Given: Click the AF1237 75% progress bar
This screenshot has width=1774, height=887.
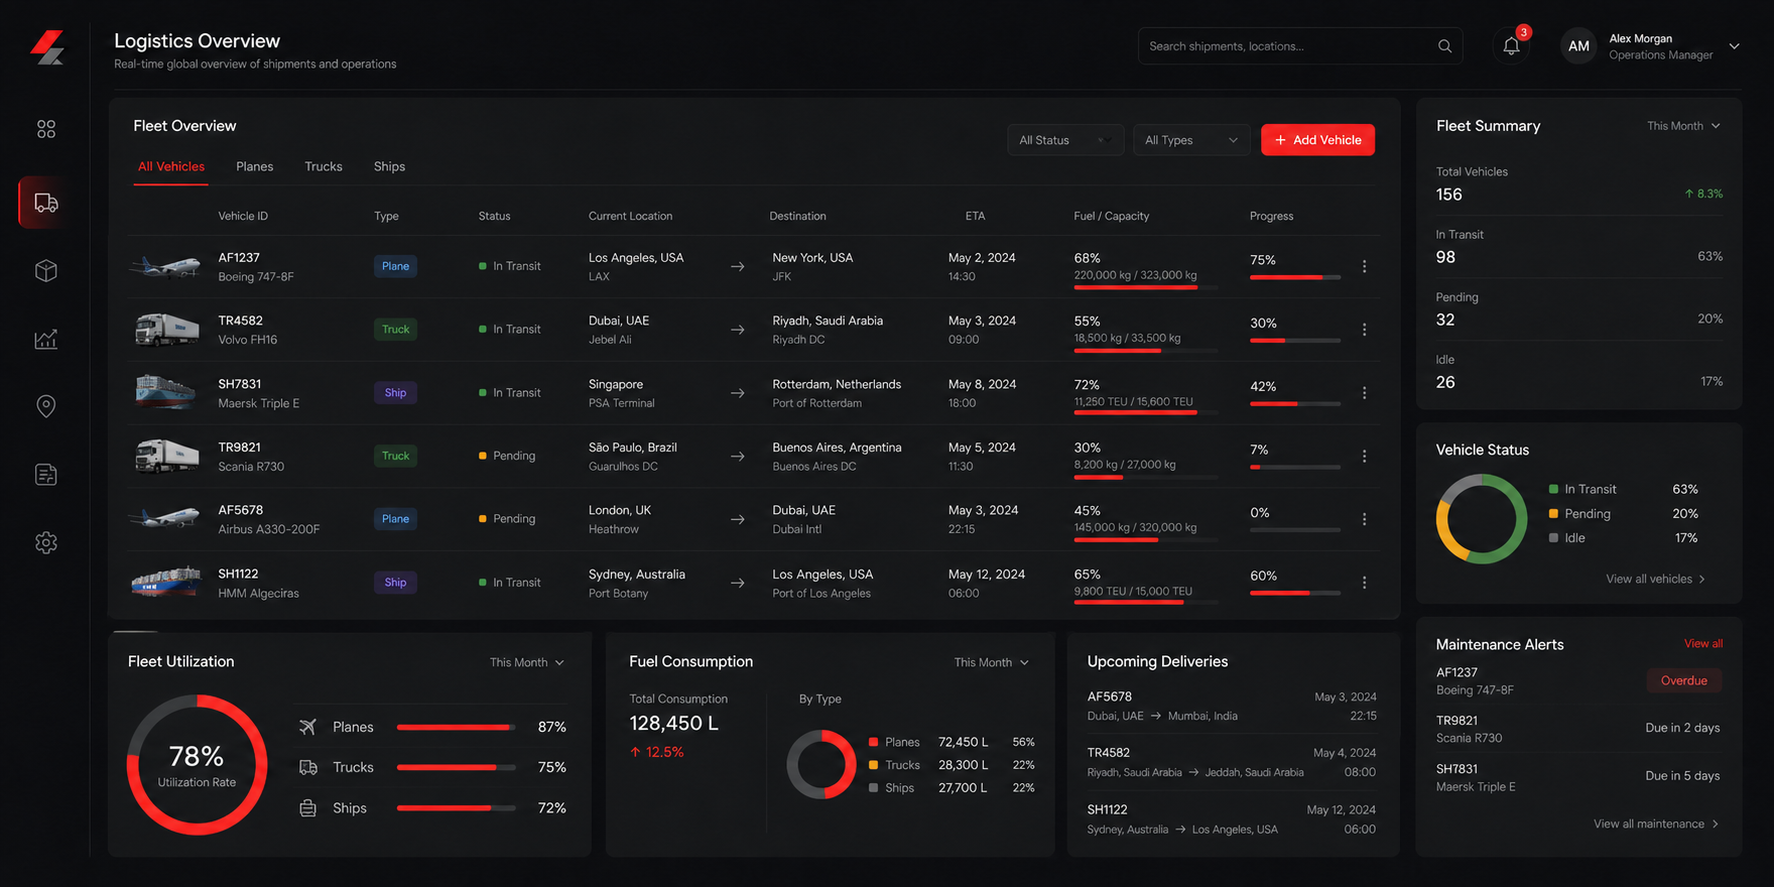Looking at the screenshot, I should 1295,277.
